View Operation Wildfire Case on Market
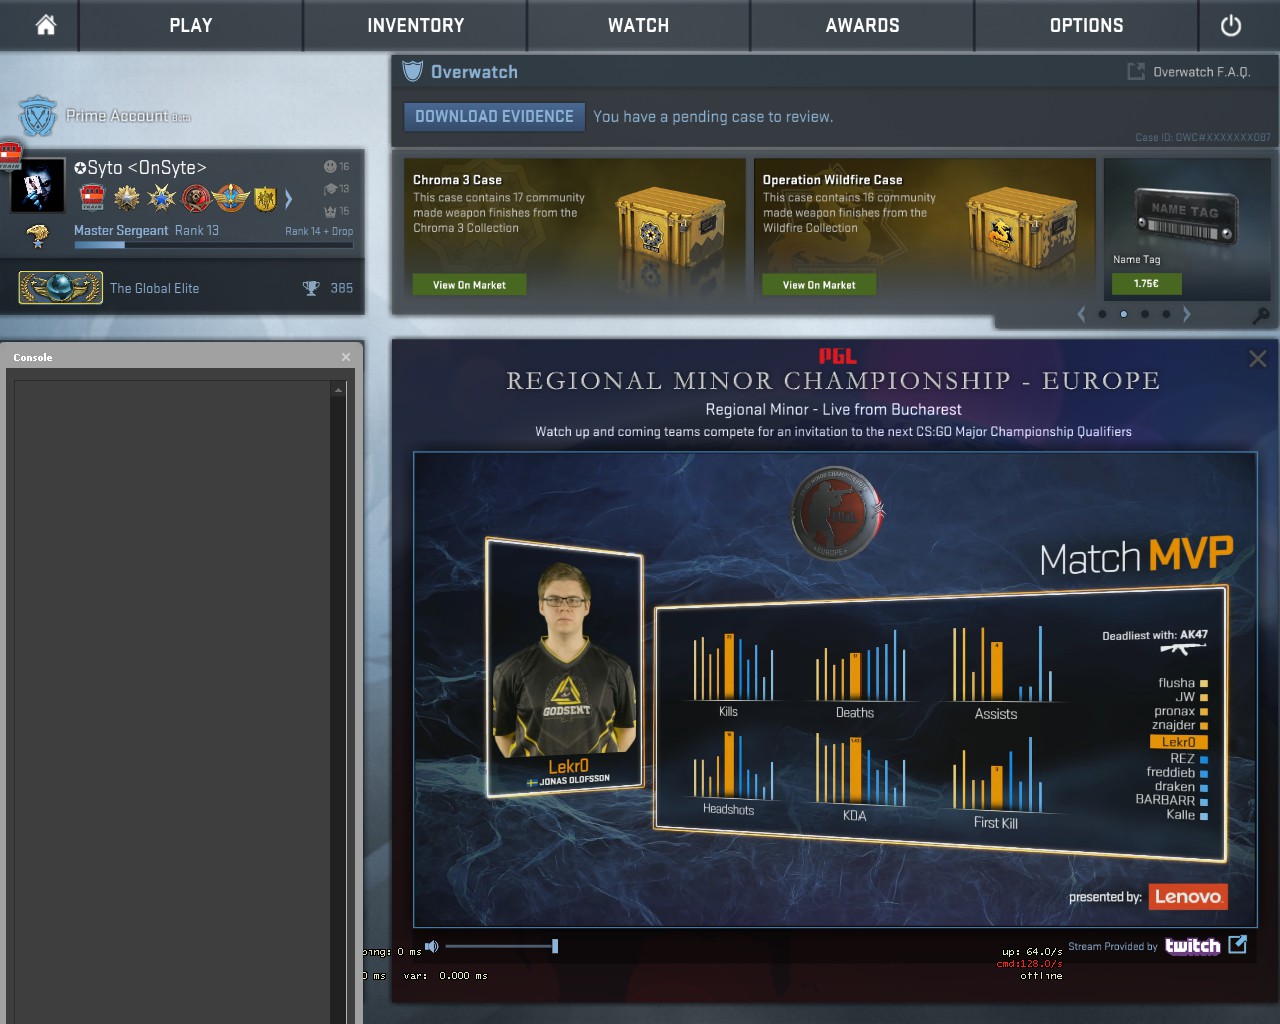Image resolution: width=1280 pixels, height=1024 pixels. pos(819,285)
